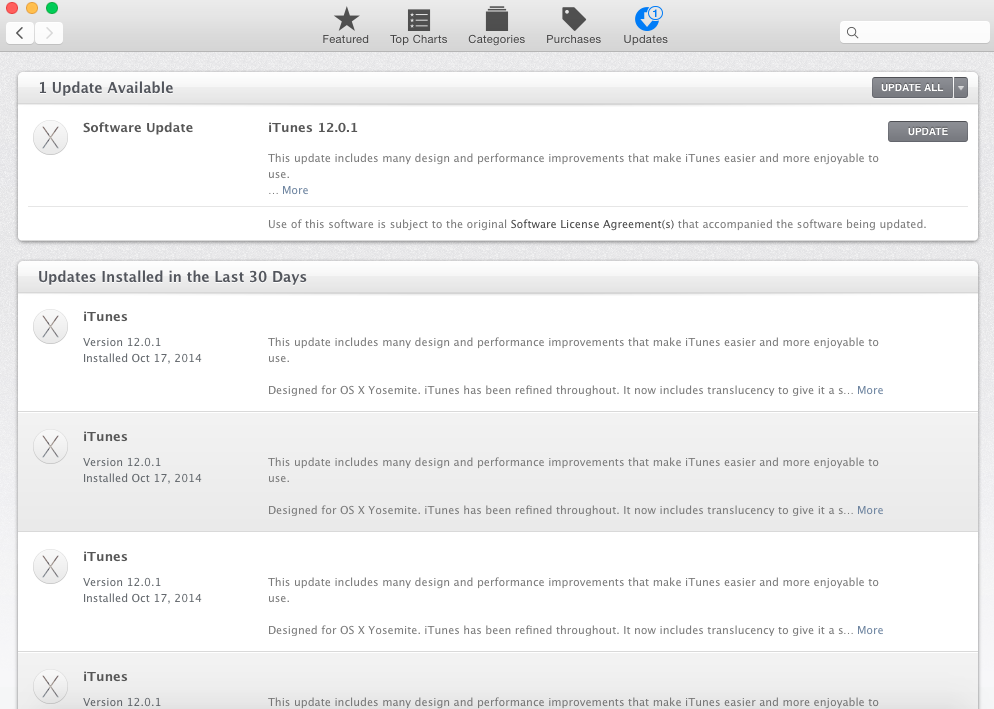Click the fourth installed iTunes OS X icon
Image resolution: width=994 pixels, height=709 pixels.
pos(51,686)
